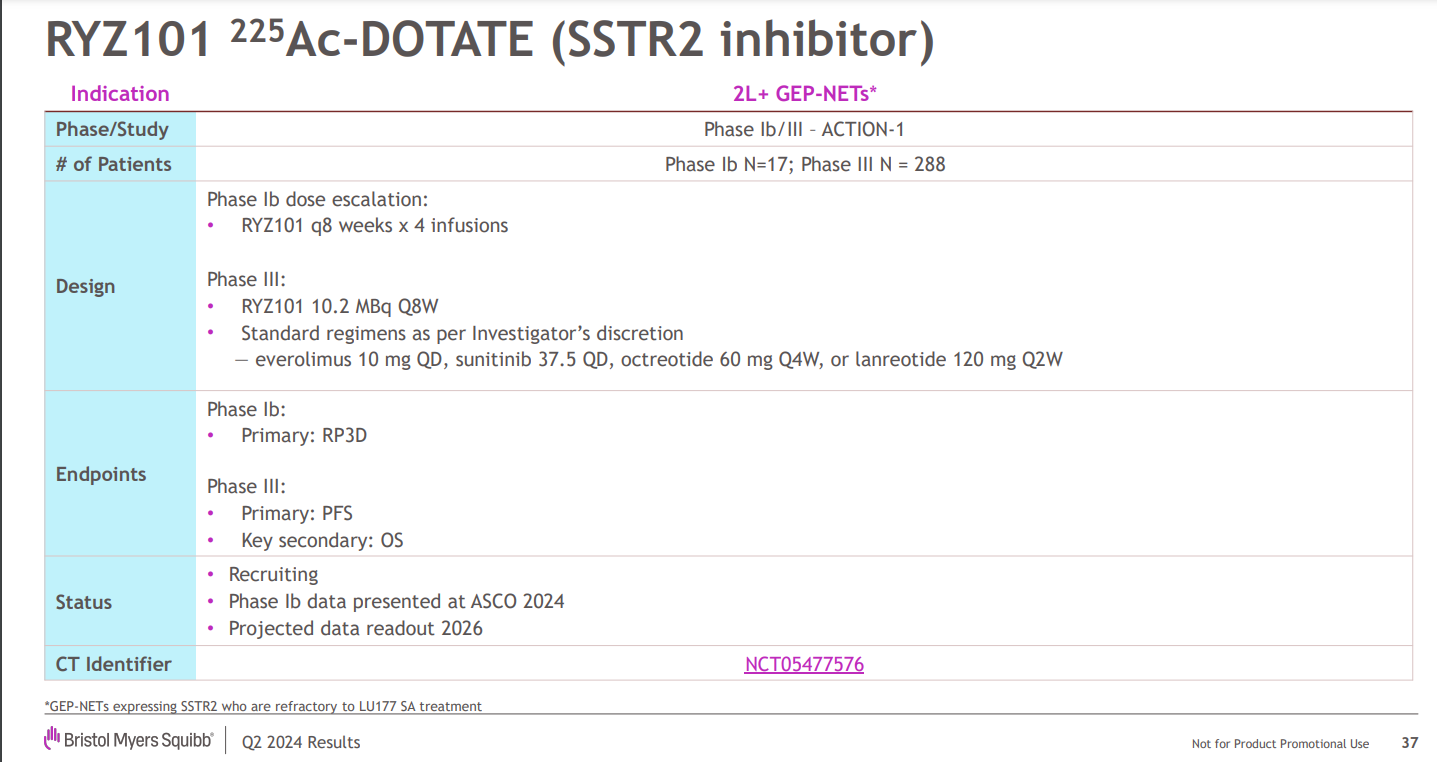The width and height of the screenshot is (1437, 762).
Task: Click the RYZ101 10.2 MBq Q8W bullet
Action: (340, 306)
